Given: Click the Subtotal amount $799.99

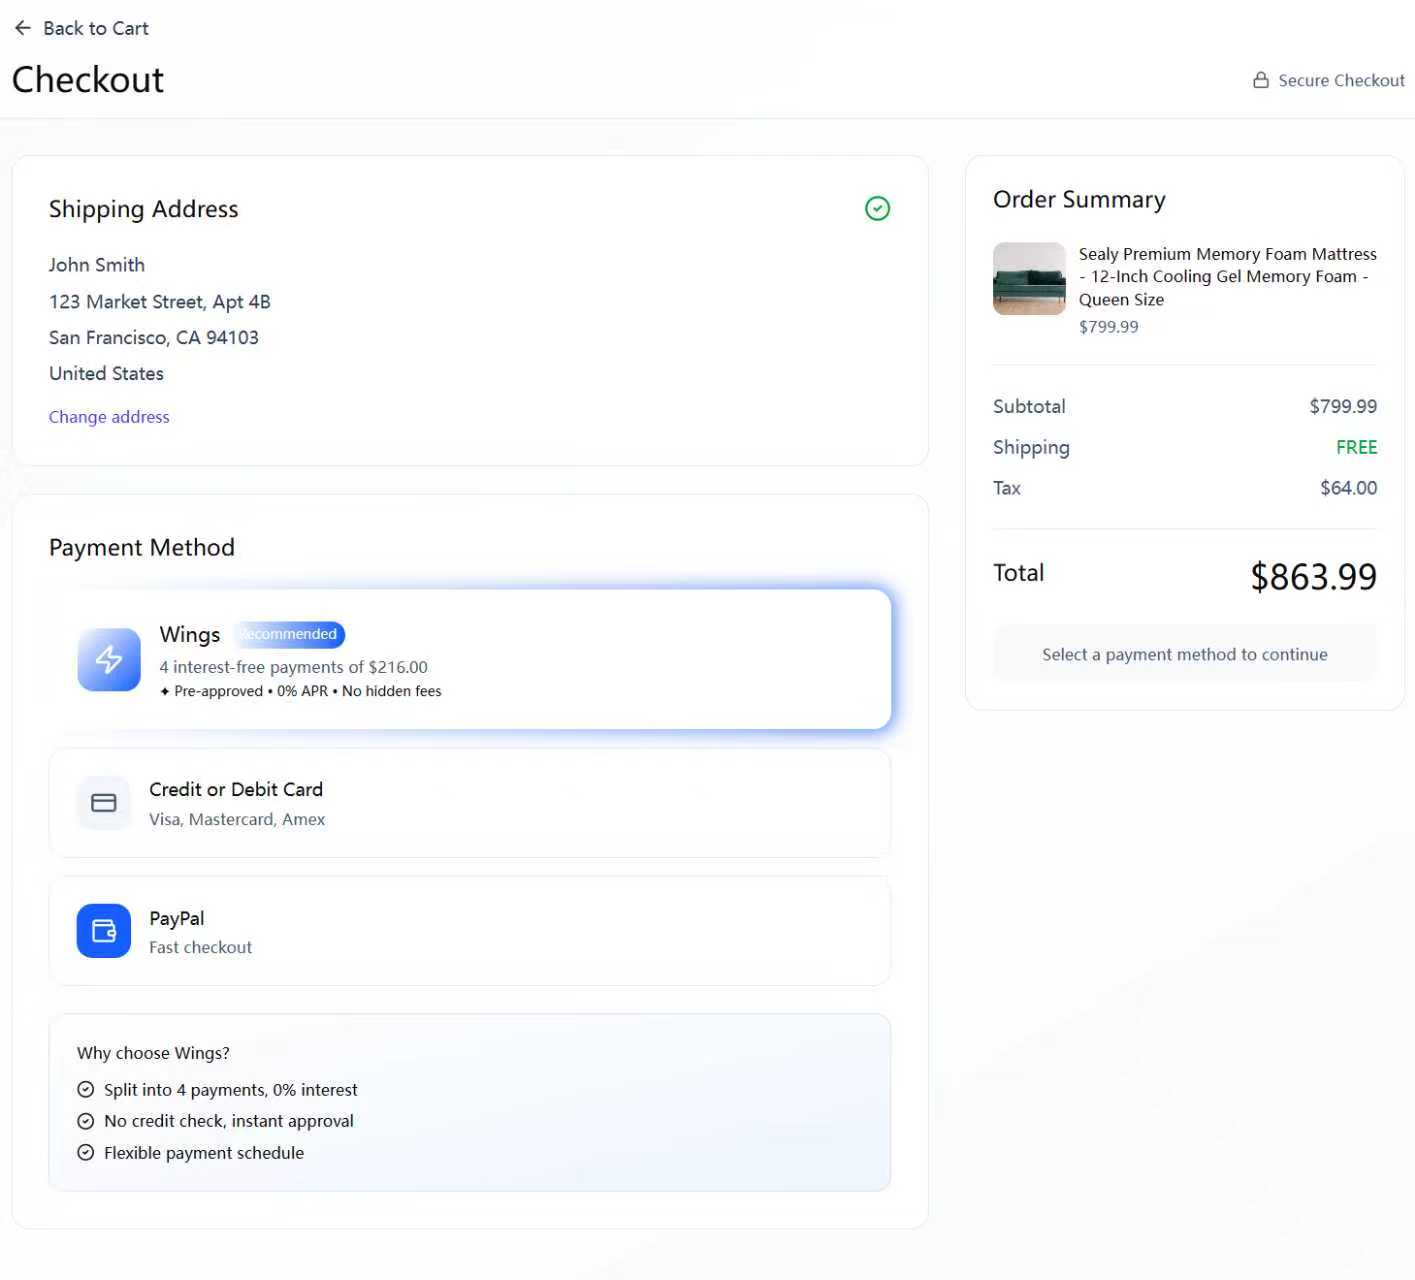Looking at the screenshot, I should click(x=1343, y=406).
